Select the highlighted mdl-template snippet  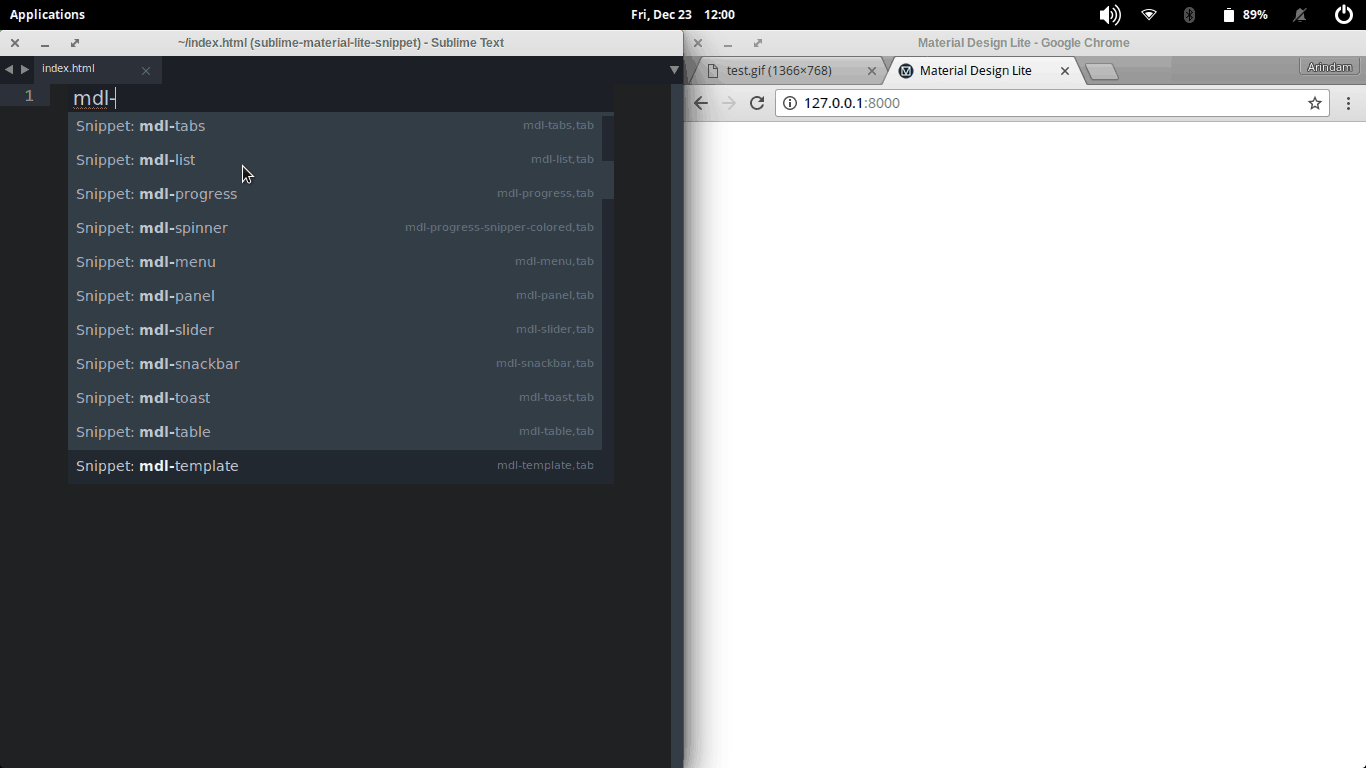point(335,466)
